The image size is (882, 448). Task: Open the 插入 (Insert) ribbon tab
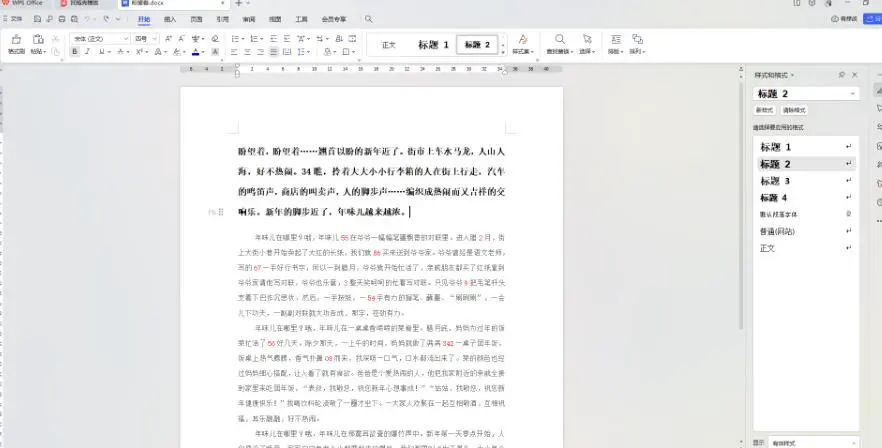tap(170, 19)
